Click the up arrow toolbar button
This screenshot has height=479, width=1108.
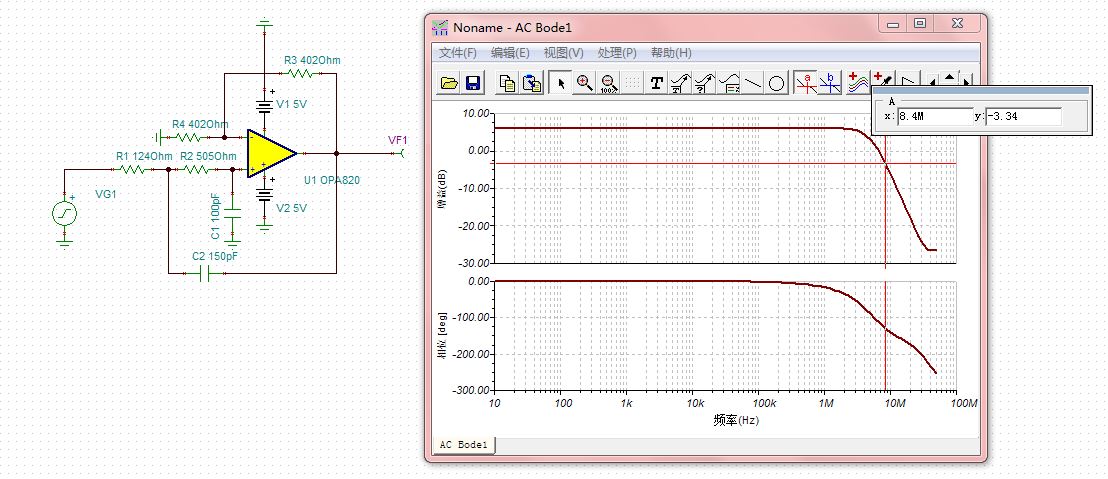pyautogui.click(x=950, y=78)
